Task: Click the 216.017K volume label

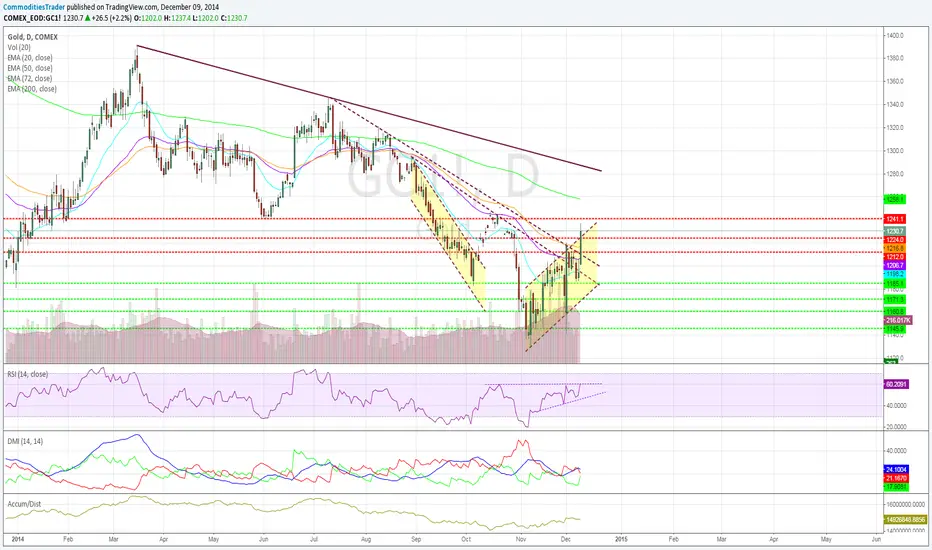Action: 898,320
